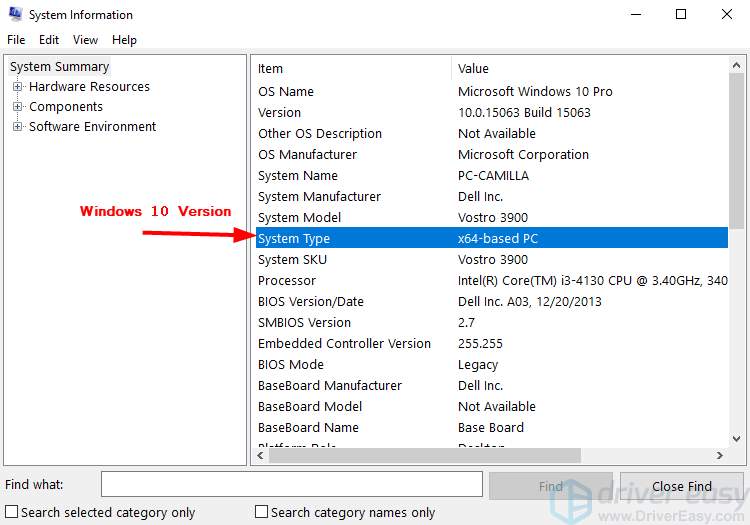Expand the Hardware Resources tree node
The width and height of the screenshot is (750, 525).
[x=17, y=87]
